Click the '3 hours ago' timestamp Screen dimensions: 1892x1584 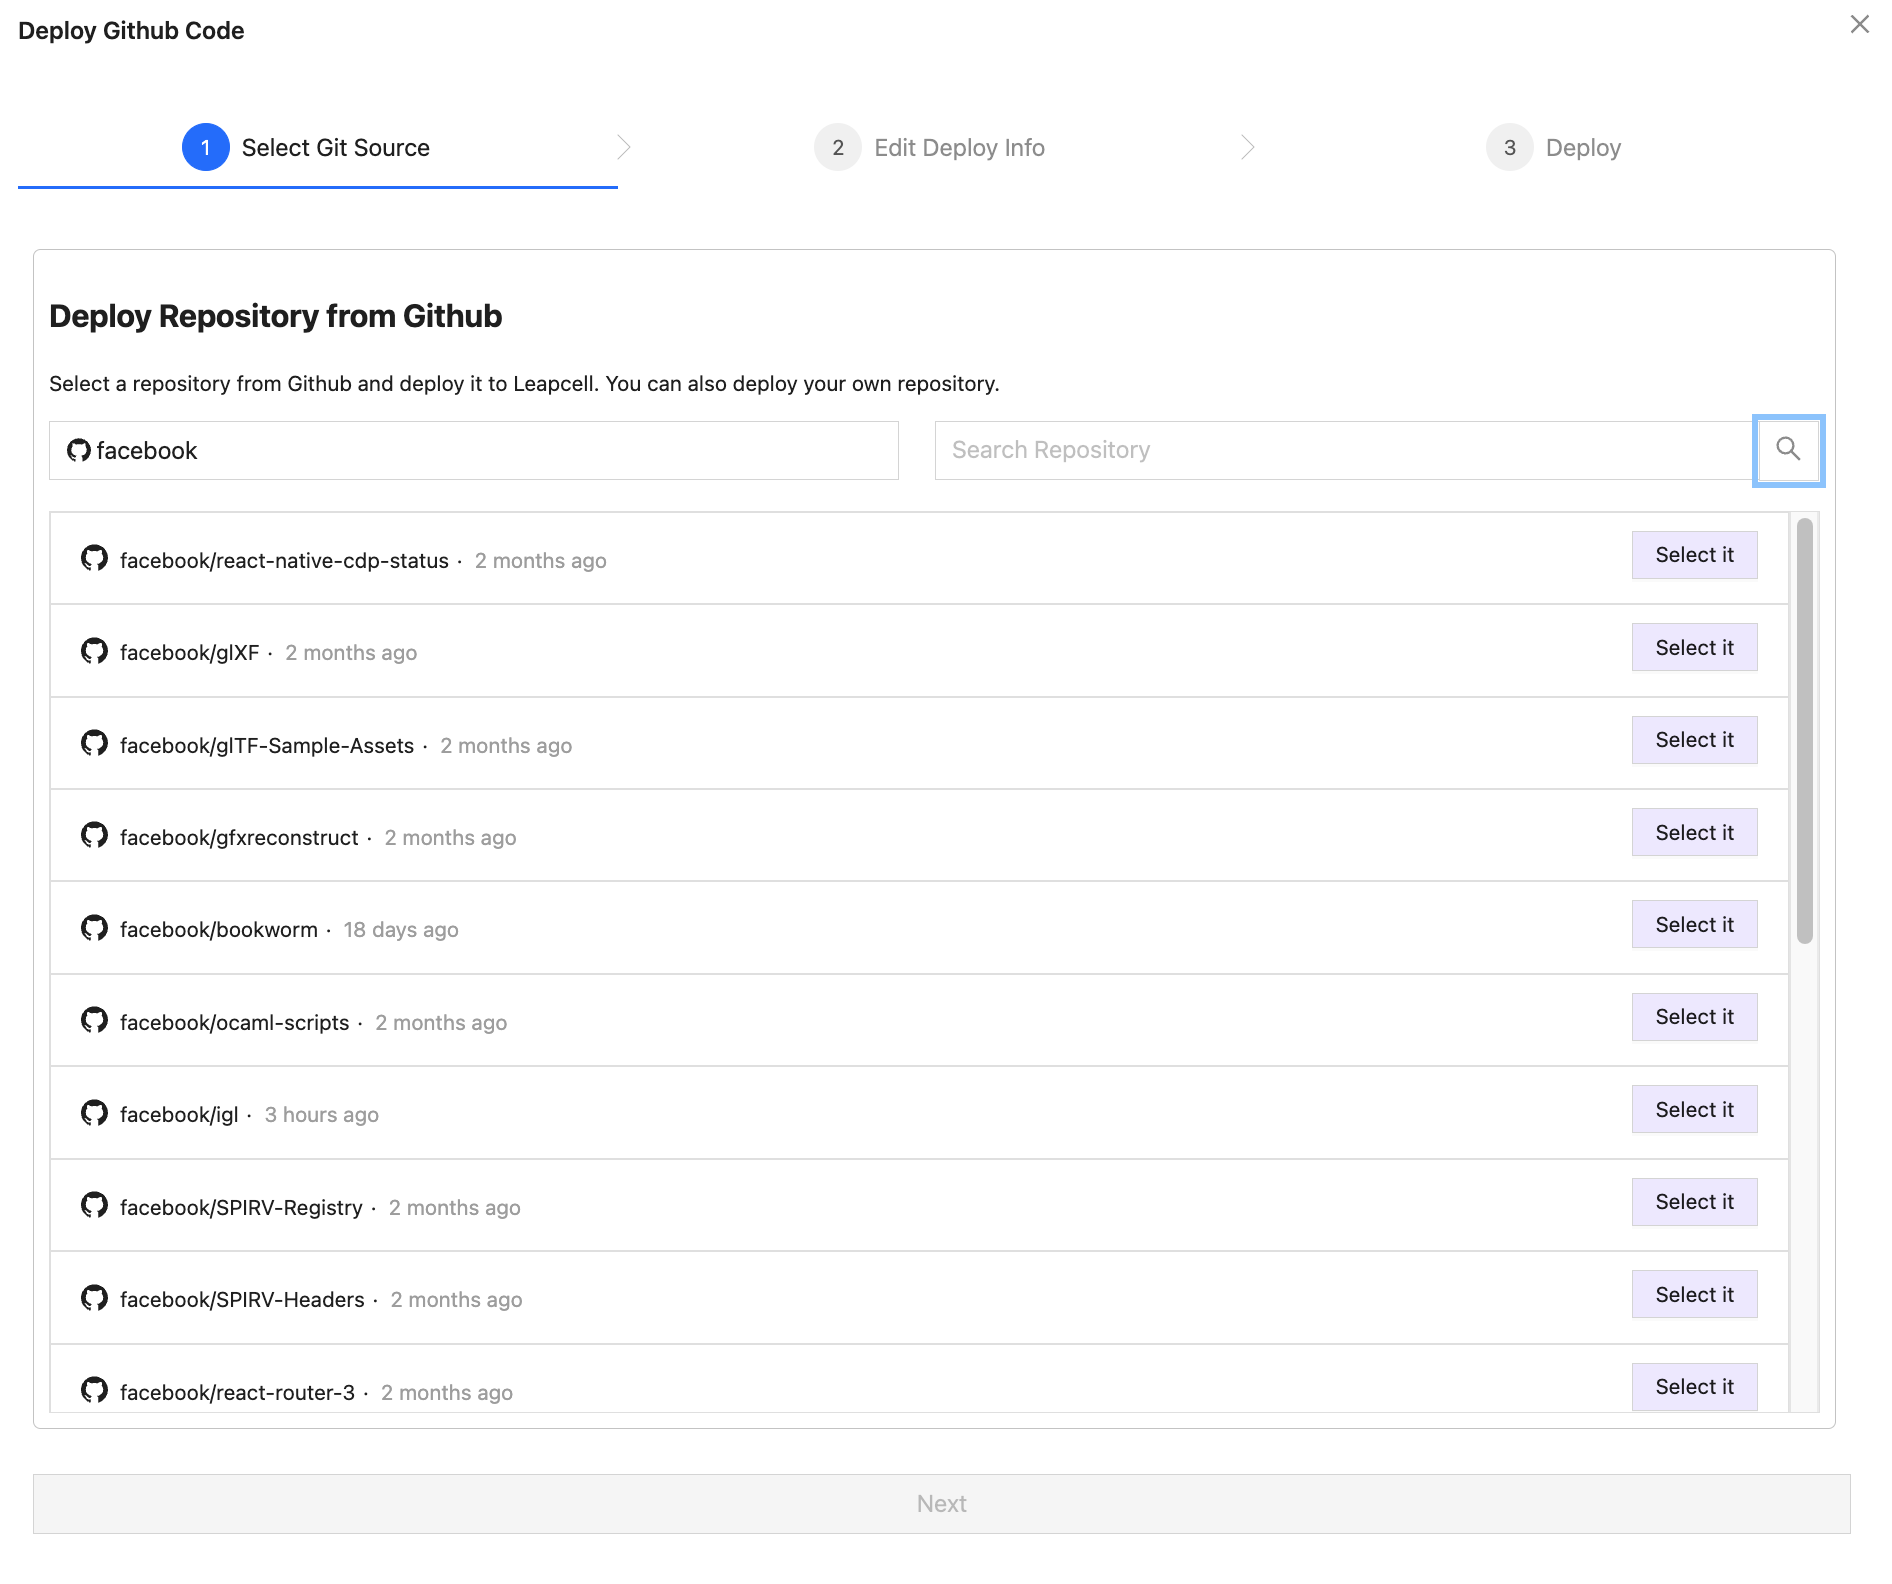(x=322, y=1115)
